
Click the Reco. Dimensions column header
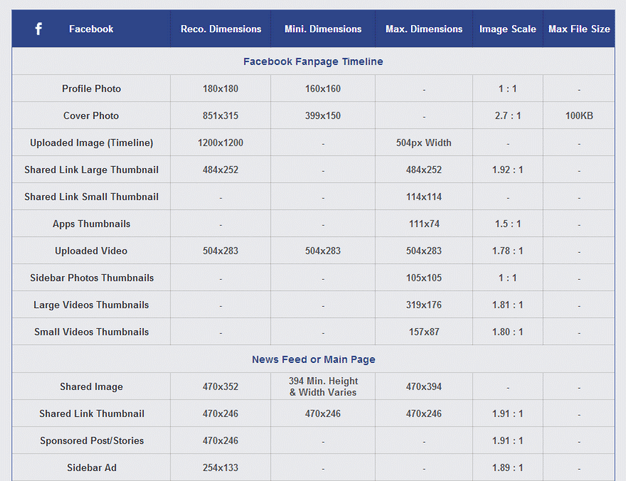221,29
